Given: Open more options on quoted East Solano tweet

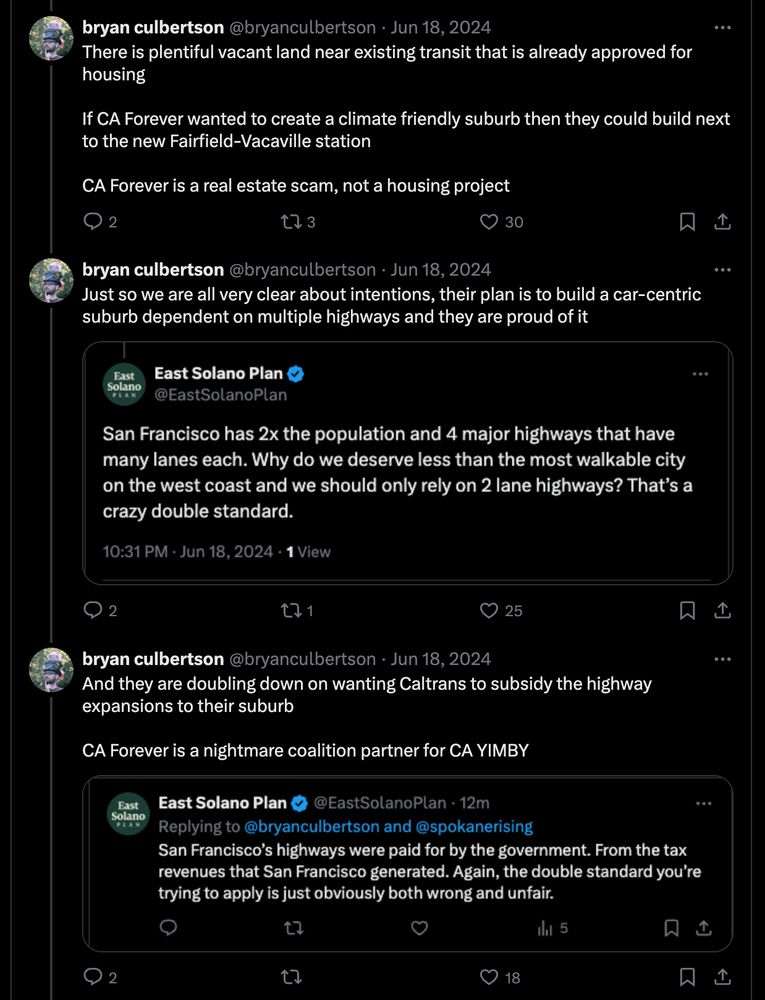Looking at the screenshot, I should [x=700, y=373].
